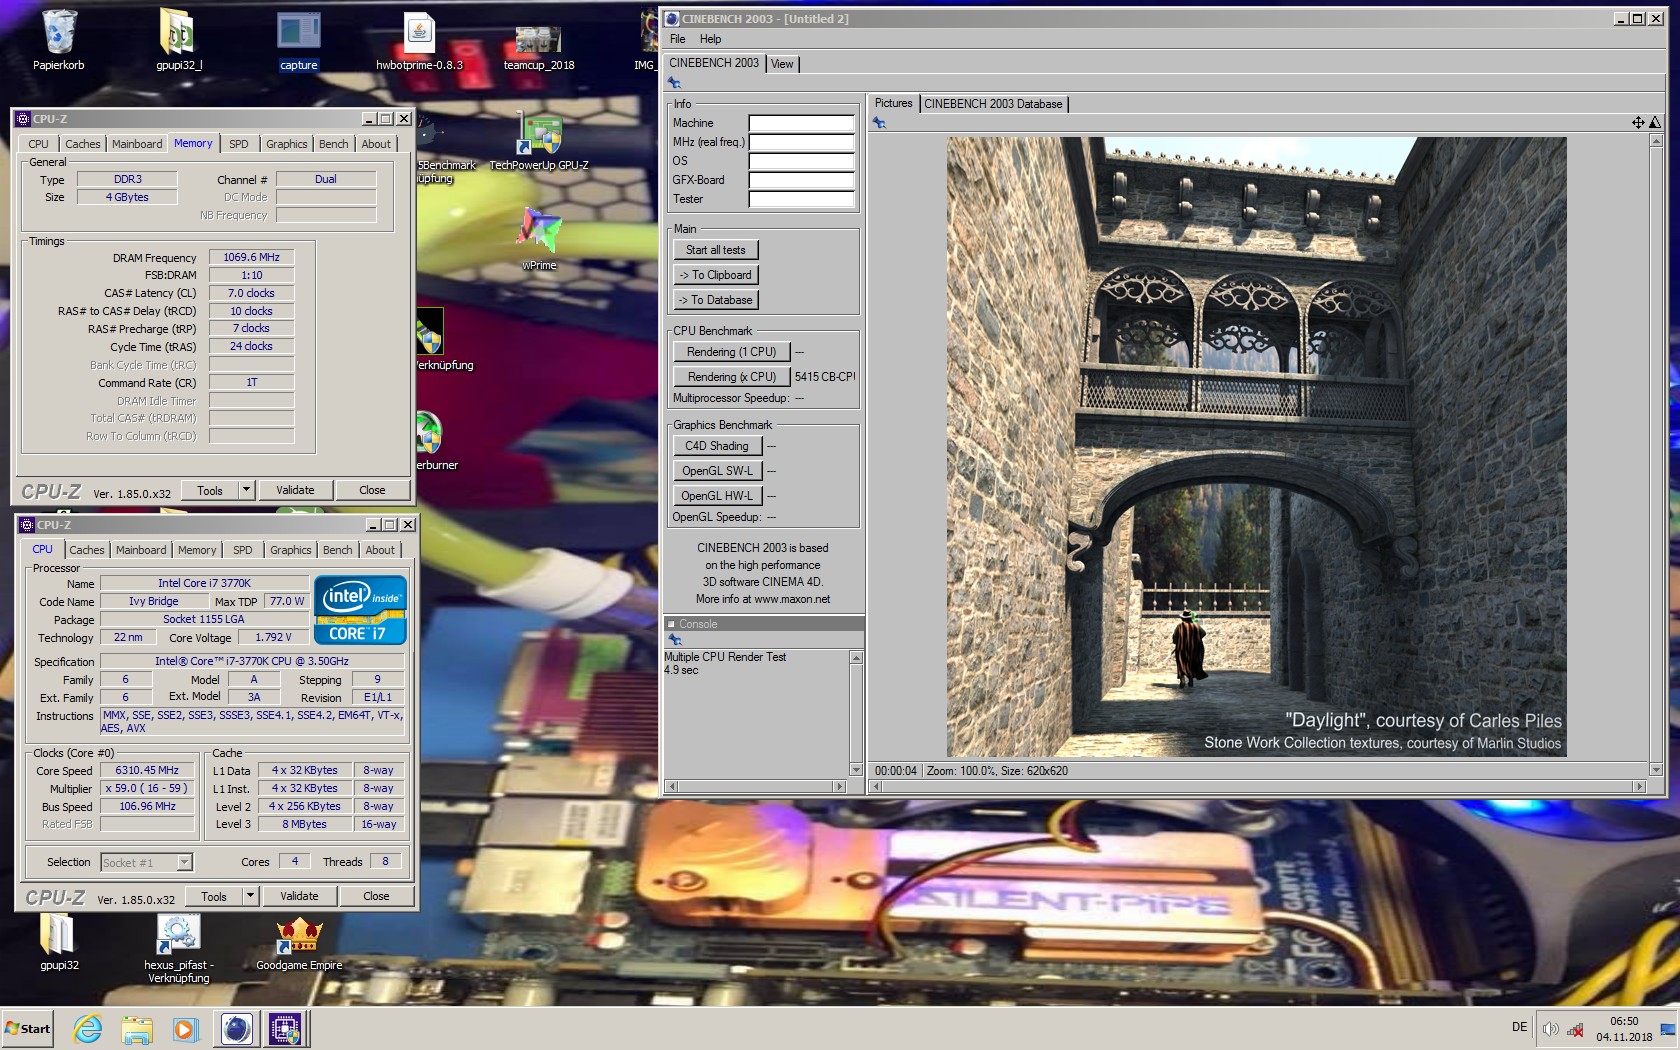The width and height of the screenshot is (1680, 1050).
Task: Click the Start all tests button
Action: [716, 250]
